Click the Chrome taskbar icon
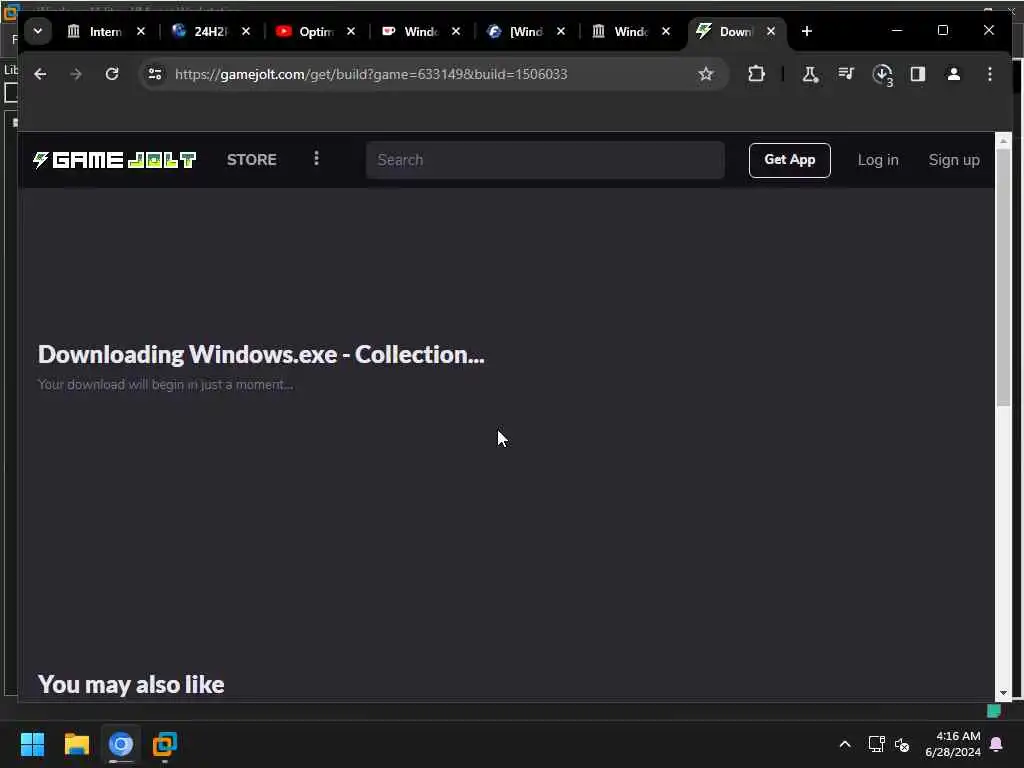 coord(121,744)
